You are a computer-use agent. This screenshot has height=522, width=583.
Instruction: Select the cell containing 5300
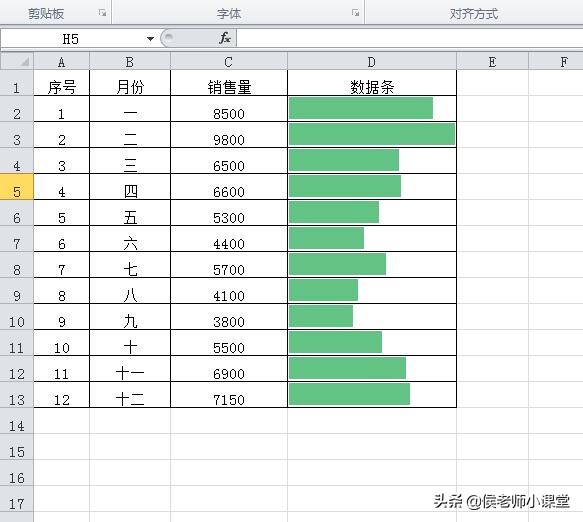click(x=229, y=213)
